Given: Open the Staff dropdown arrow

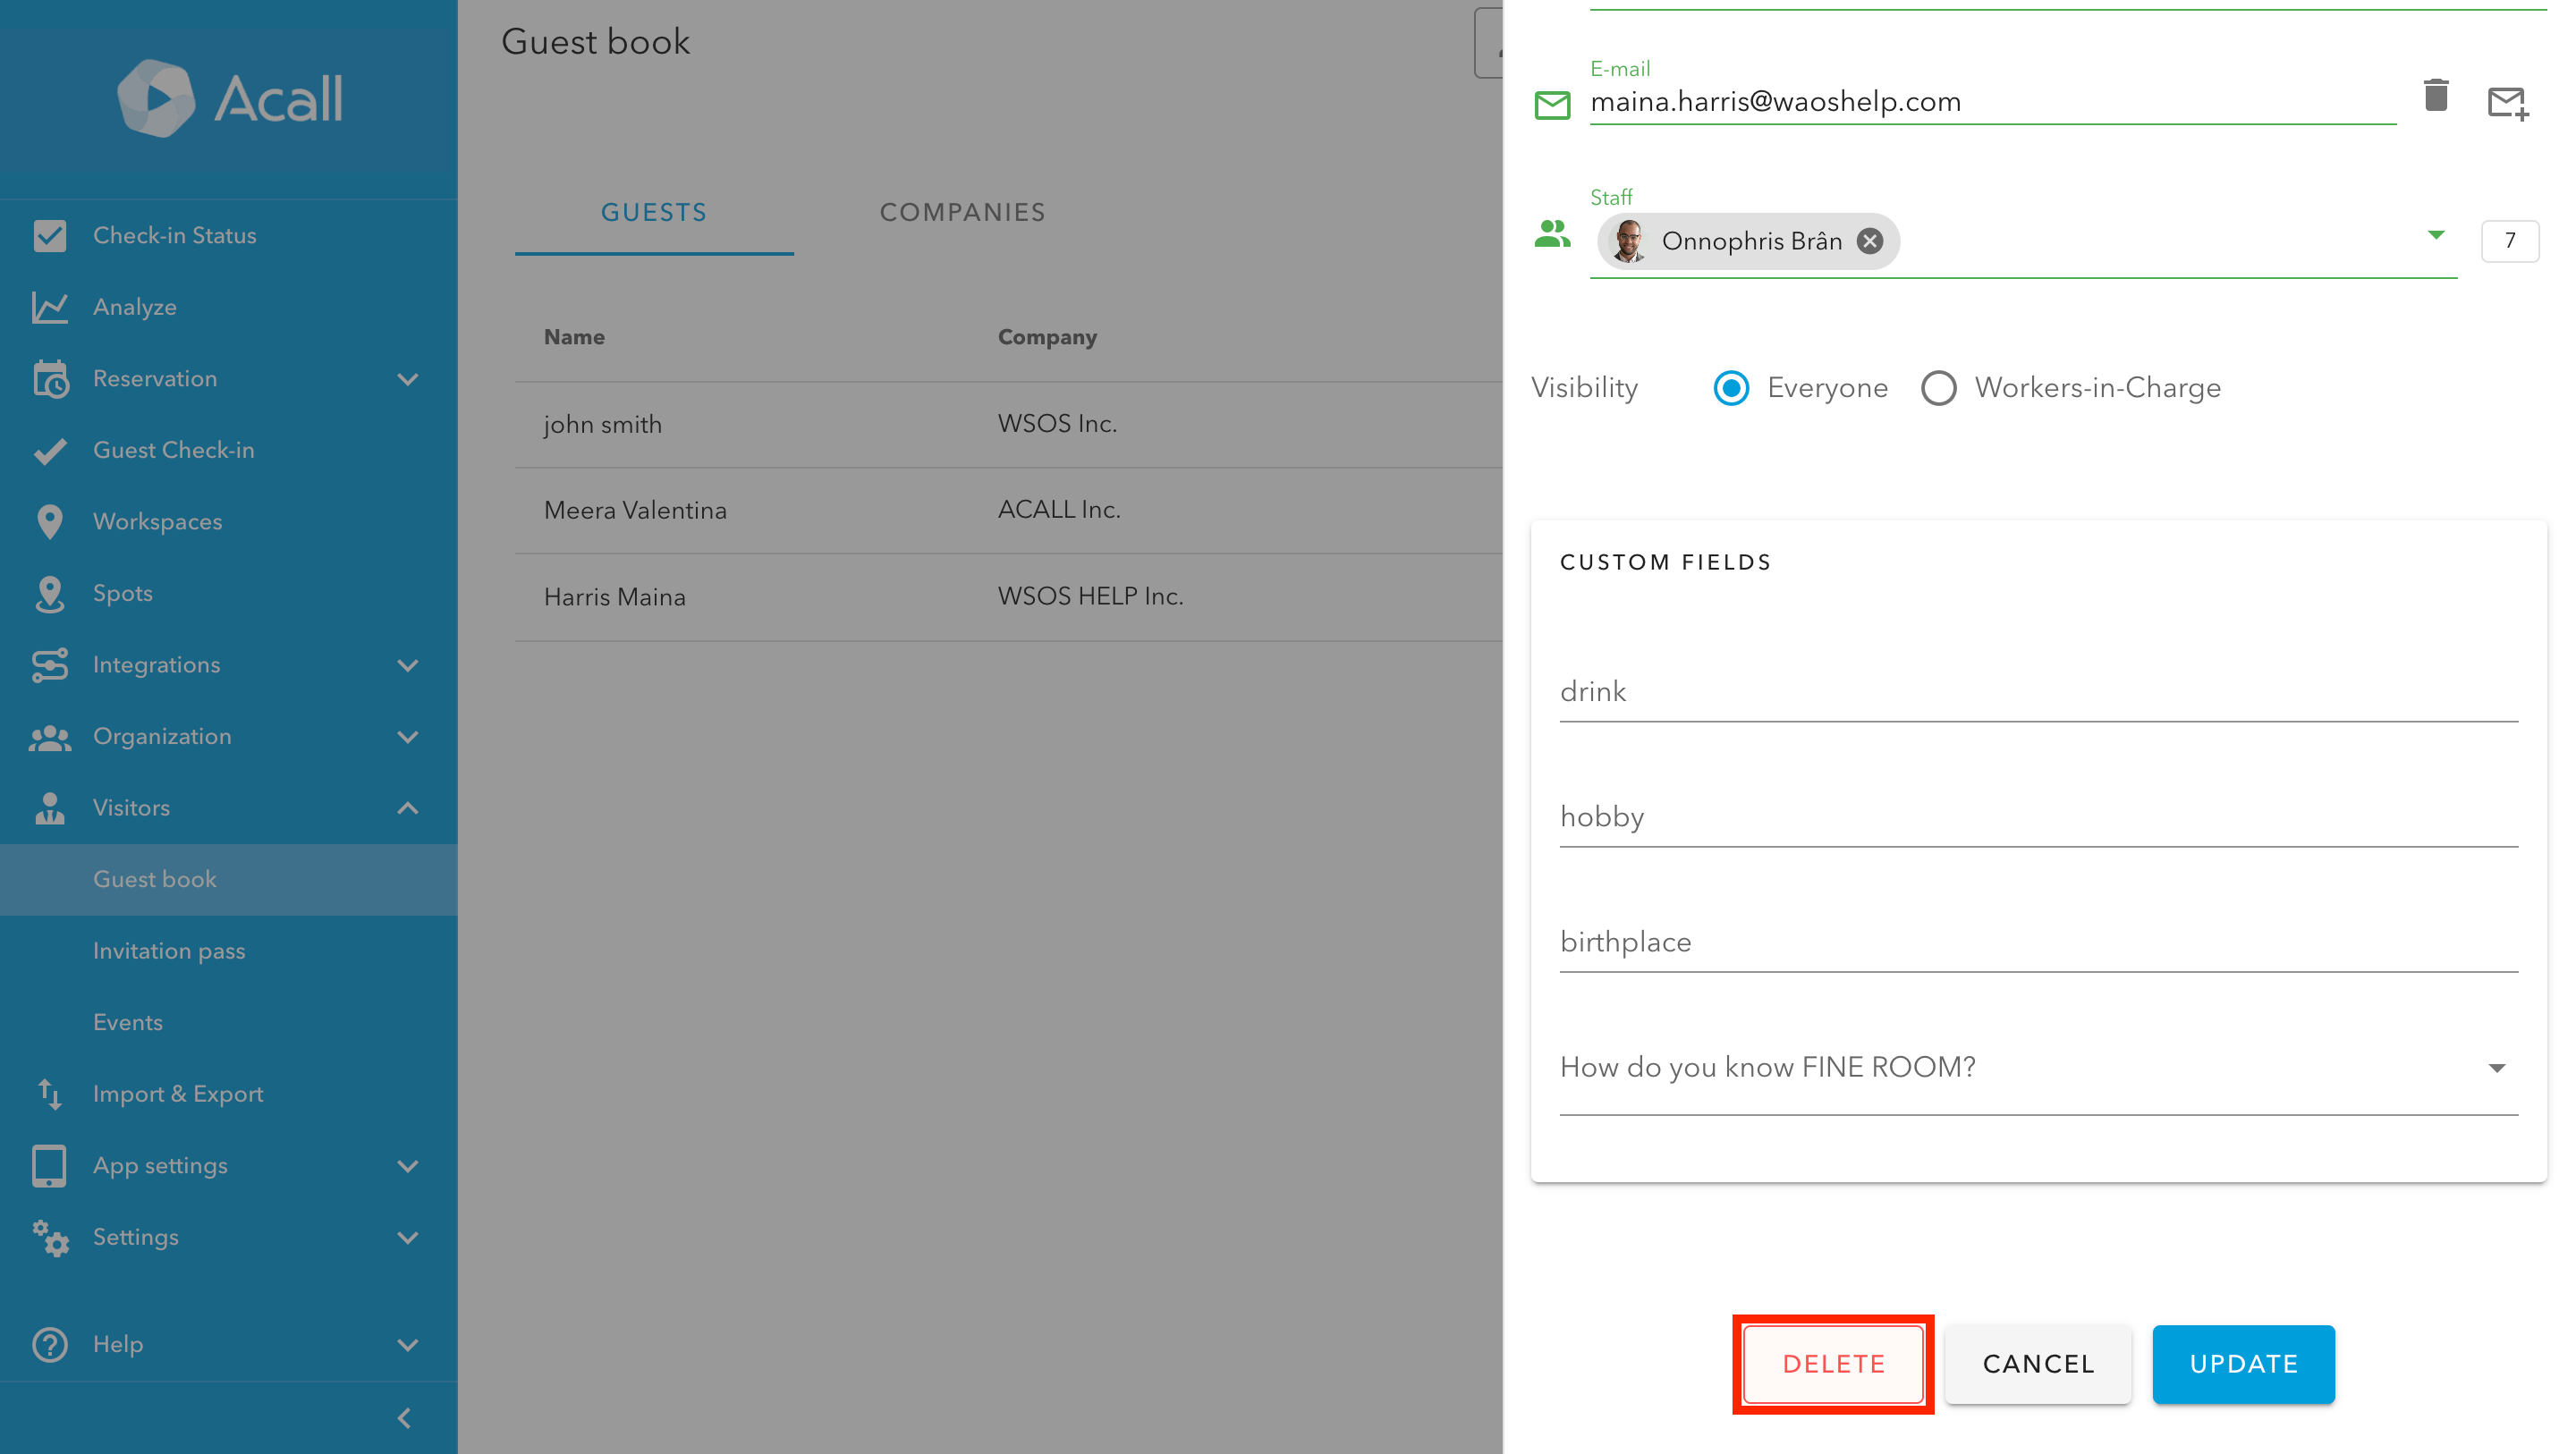Looking at the screenshot, I should pos(2436,235).
